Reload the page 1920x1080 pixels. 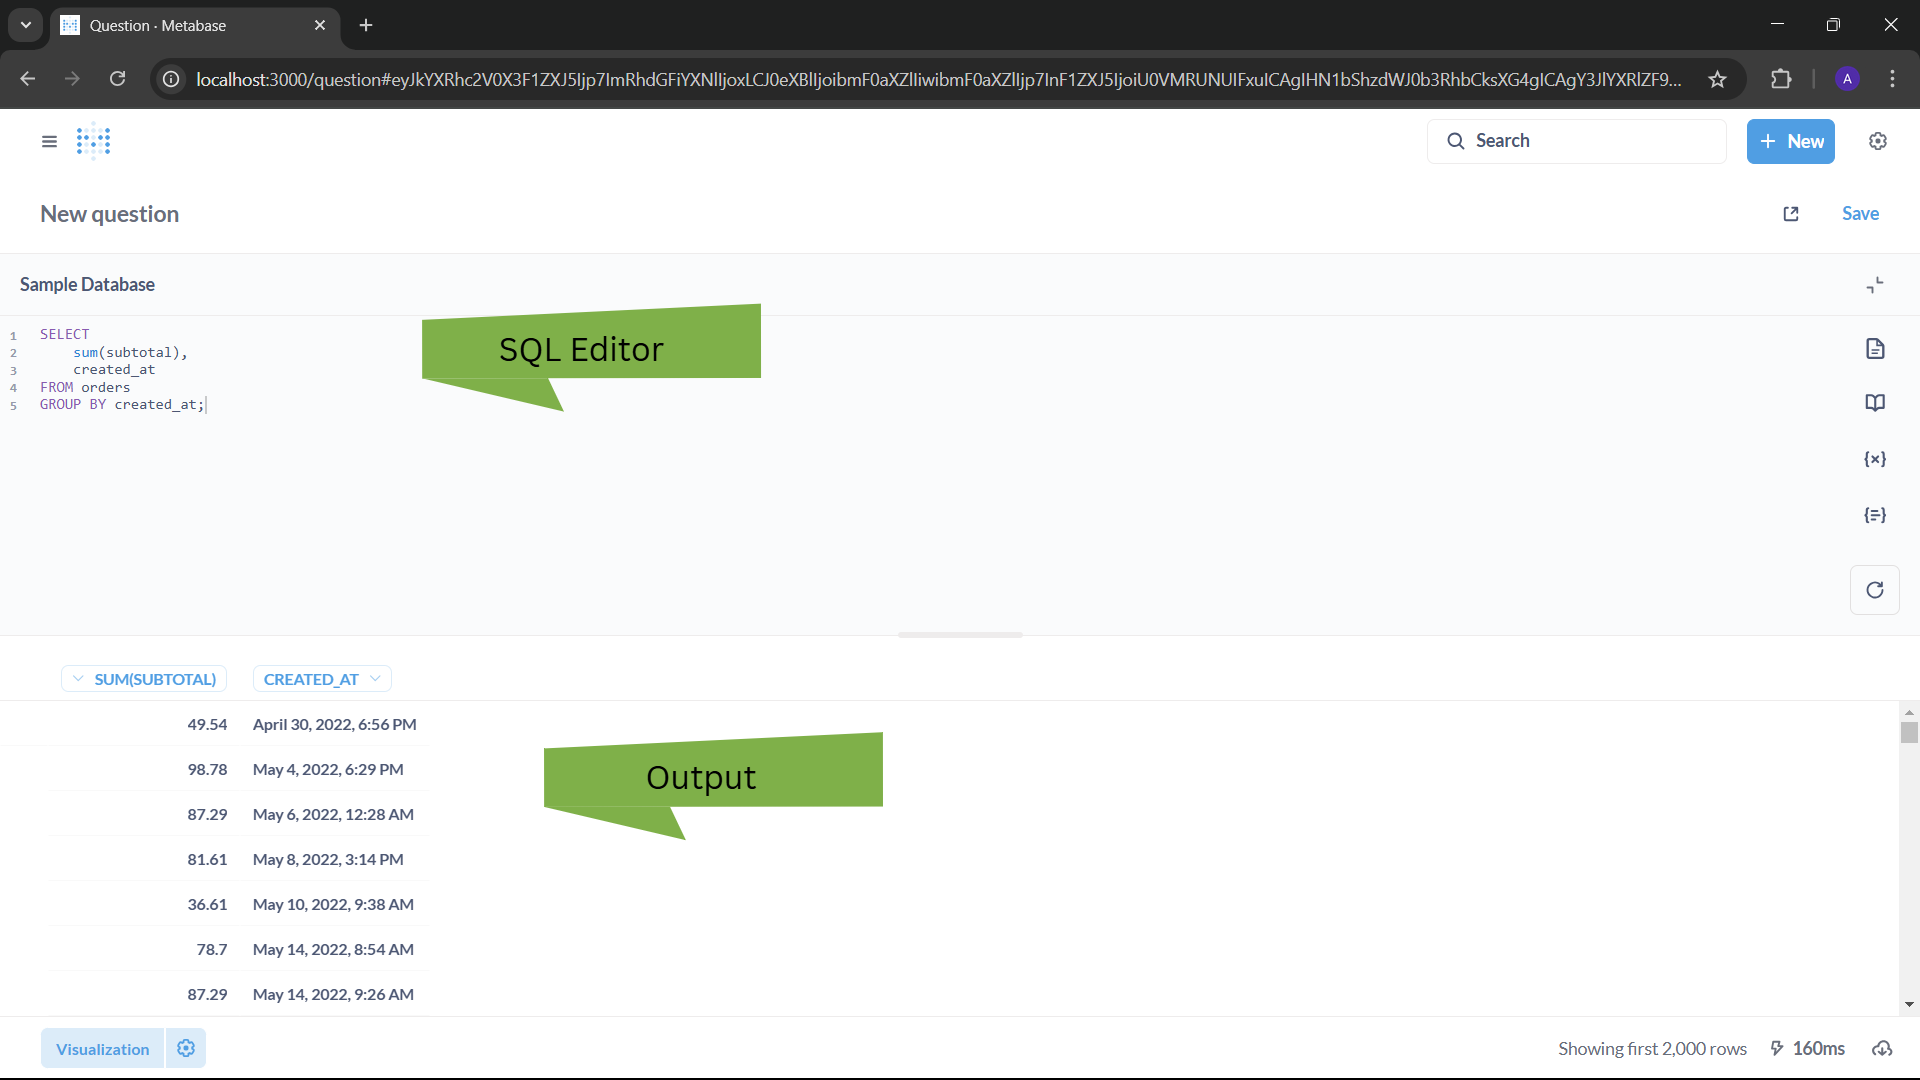click(x=117, y=79)
